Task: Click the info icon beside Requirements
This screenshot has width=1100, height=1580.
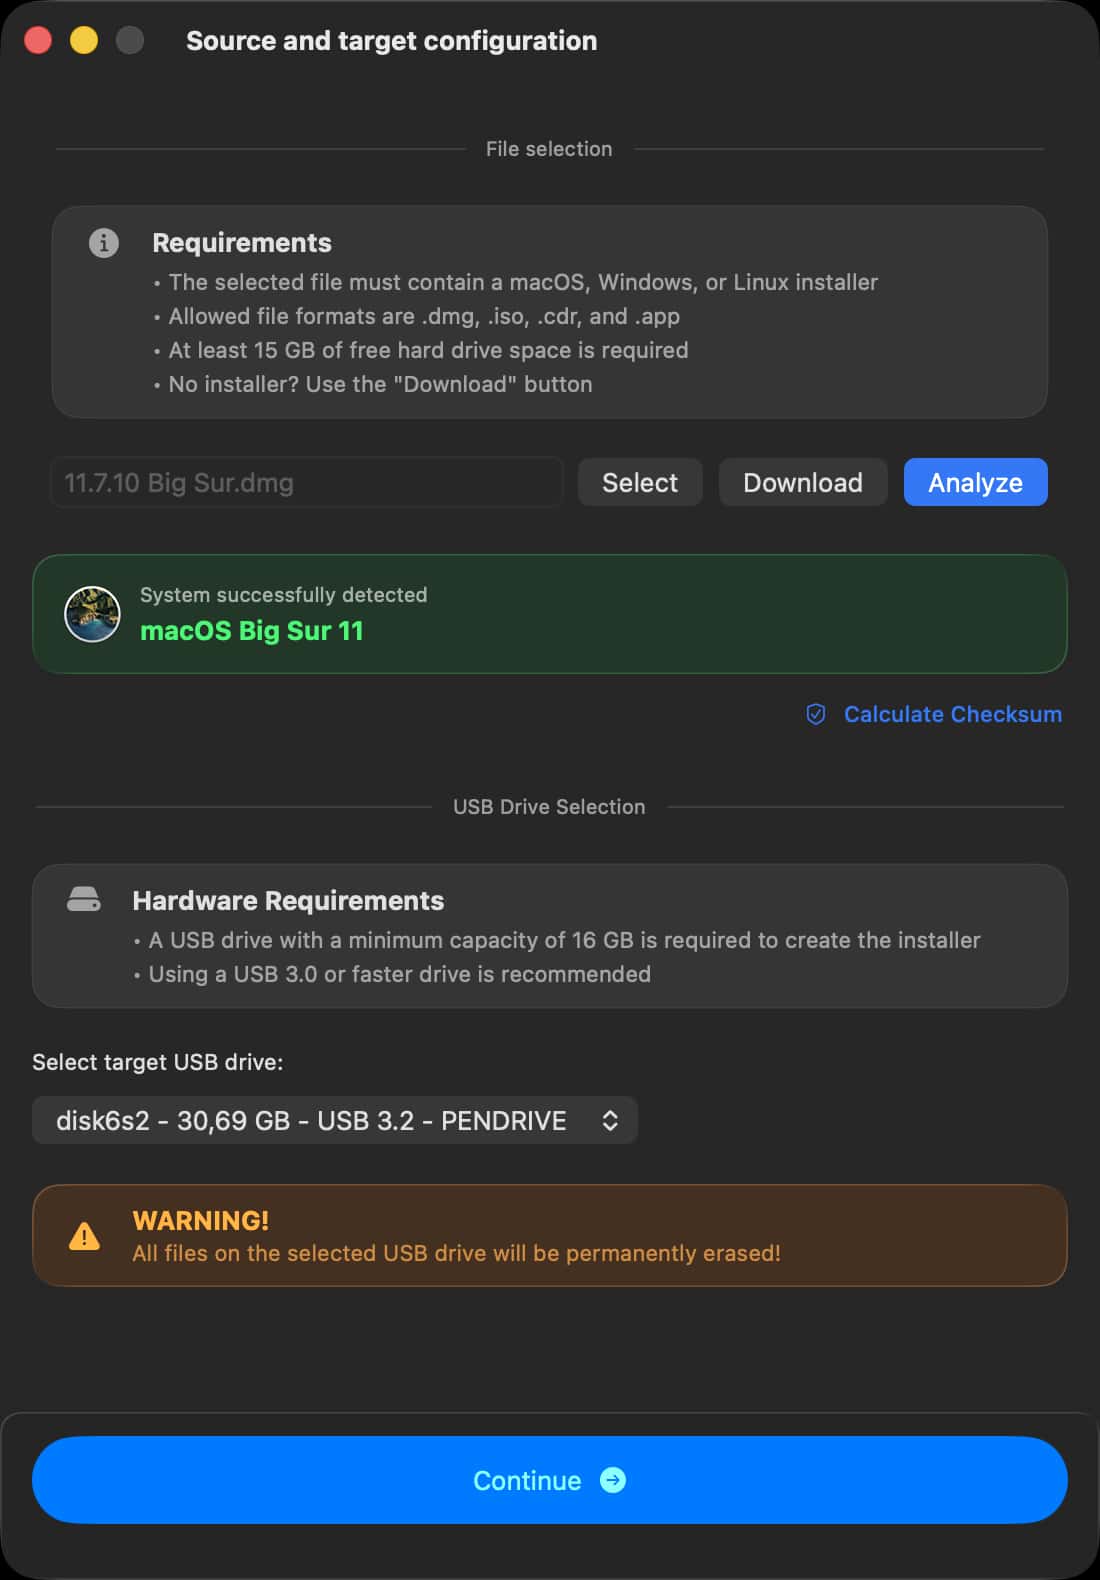Action: point(104,243)
